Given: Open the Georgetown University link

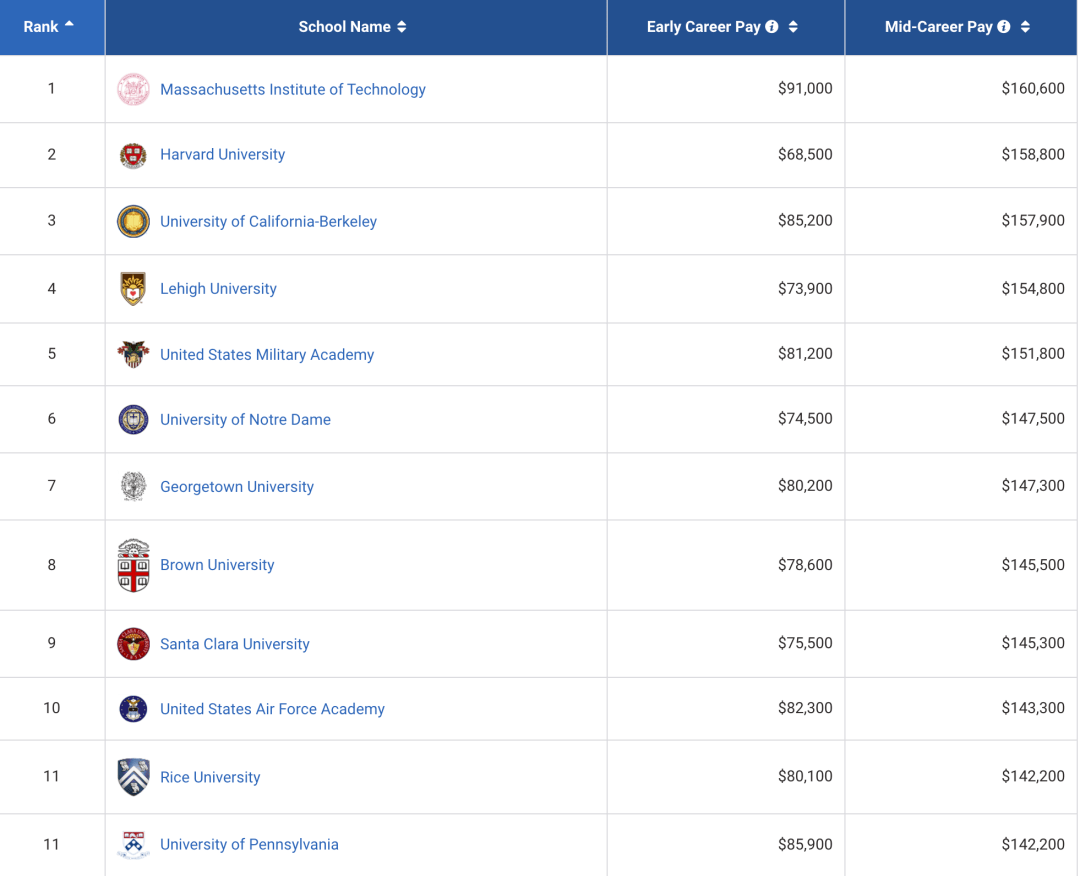Looking at the screenshot, I should click(x=237, y=487).
